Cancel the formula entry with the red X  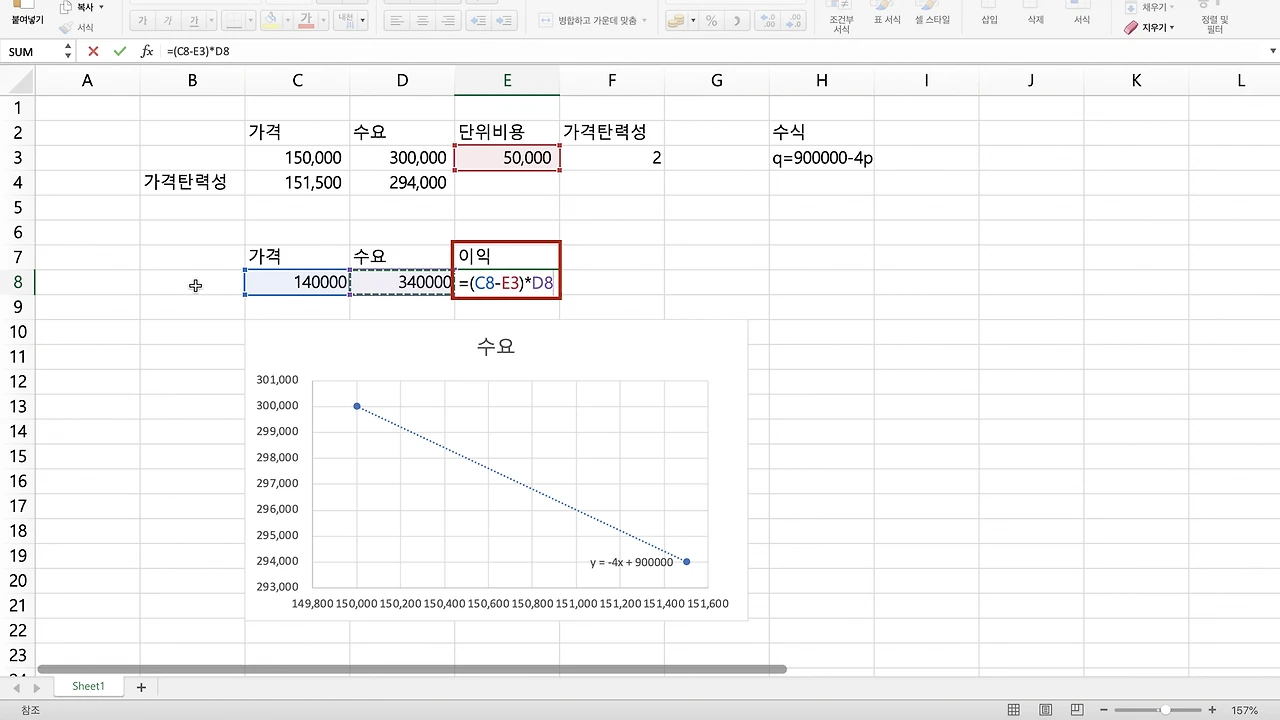coord(93,51)
